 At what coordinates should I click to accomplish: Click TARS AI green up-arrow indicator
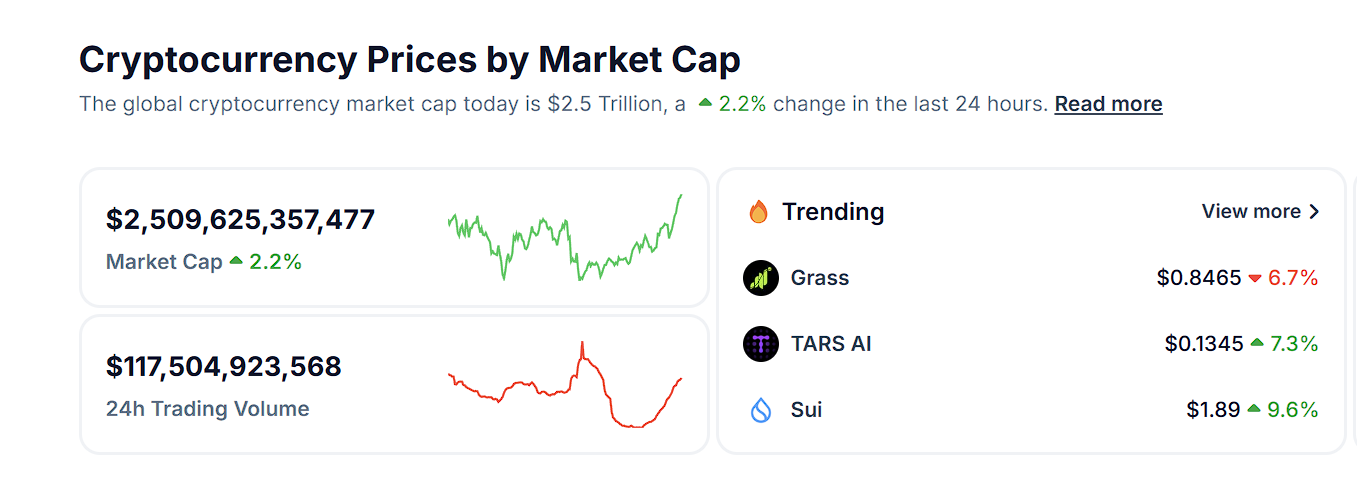1256,344
